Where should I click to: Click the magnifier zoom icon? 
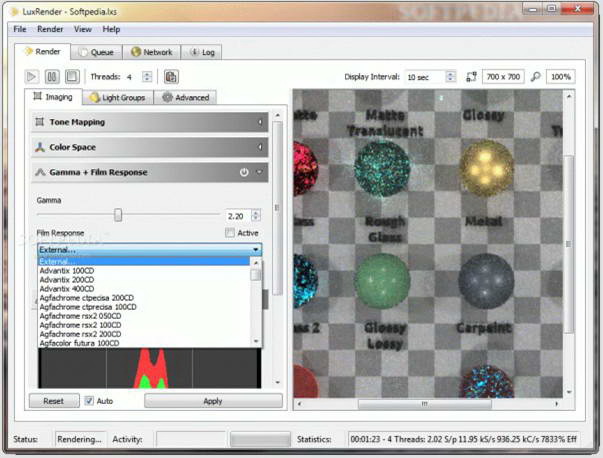535,77
